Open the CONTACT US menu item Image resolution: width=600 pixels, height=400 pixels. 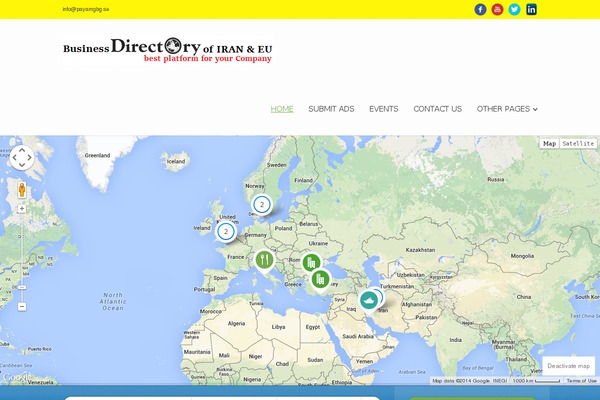[437, 109]
